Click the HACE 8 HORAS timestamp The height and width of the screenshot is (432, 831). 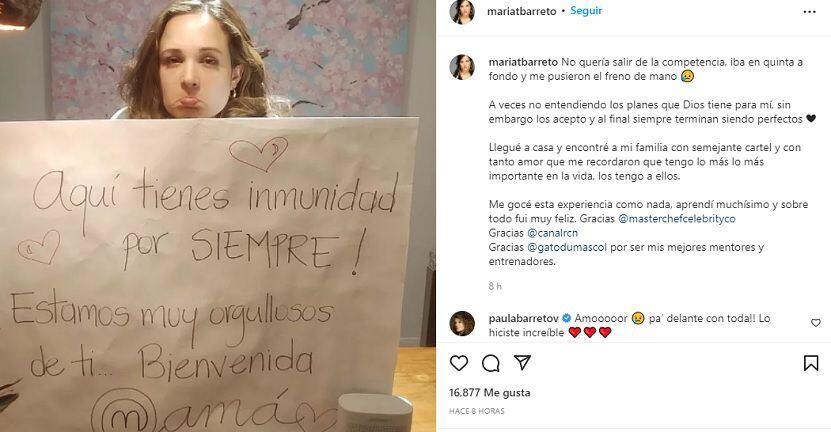[x=476, y=411]
